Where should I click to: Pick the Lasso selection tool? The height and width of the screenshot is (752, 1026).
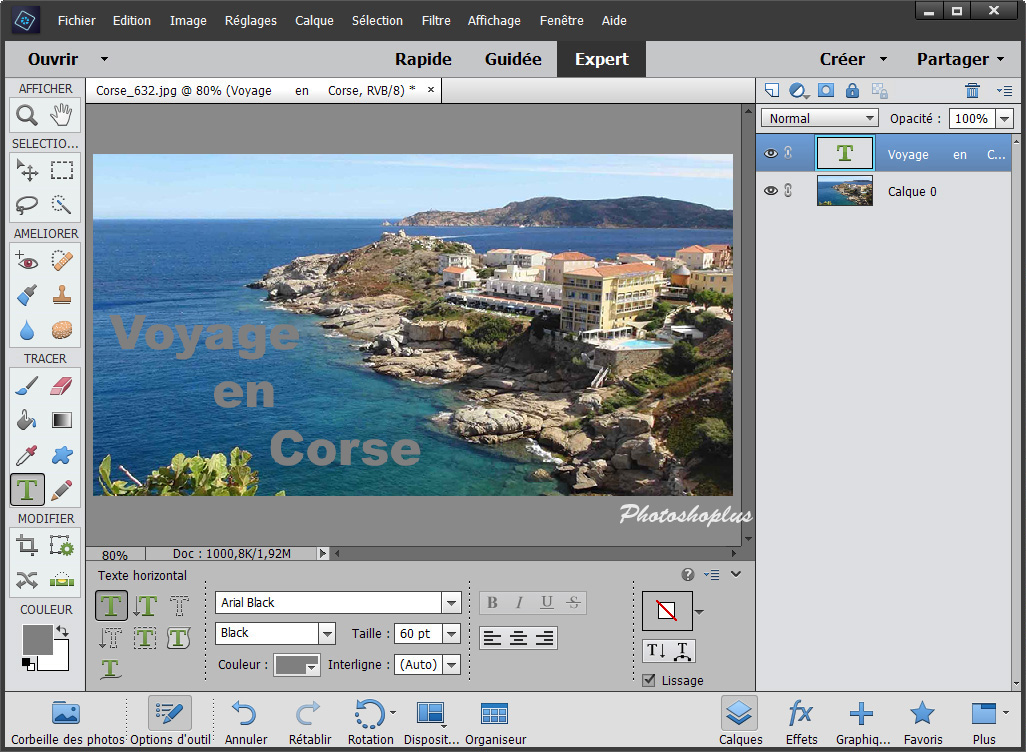click(x=27, y=205)
